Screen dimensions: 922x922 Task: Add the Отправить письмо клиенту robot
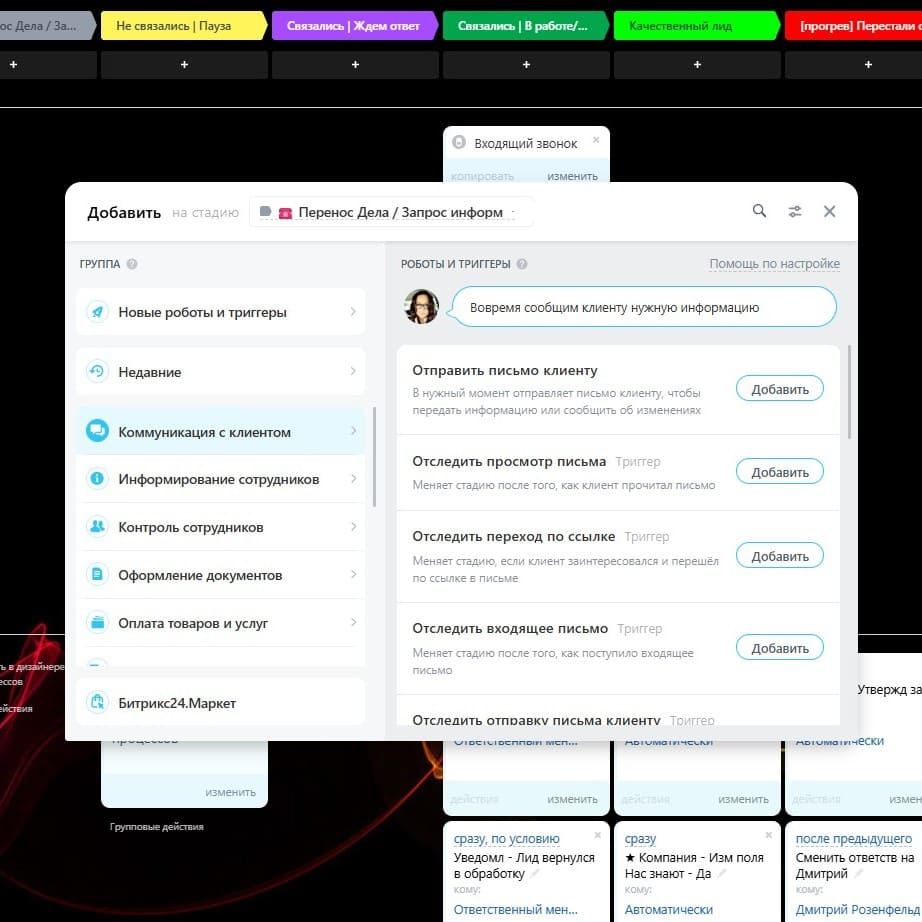780,389
